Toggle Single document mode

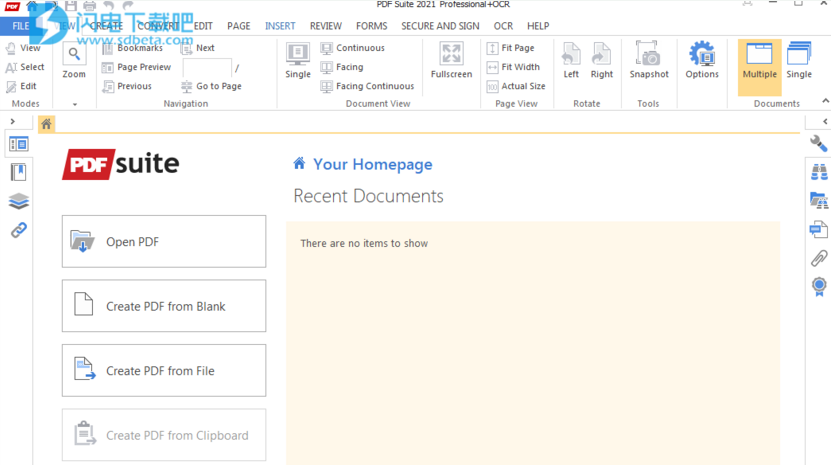[799, 61]
